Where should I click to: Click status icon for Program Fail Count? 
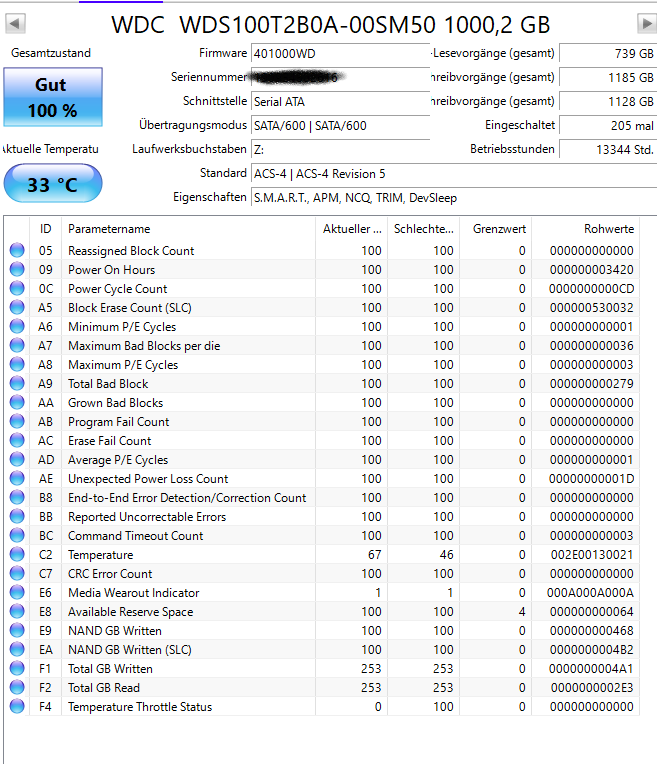click(x=17, y=421)
